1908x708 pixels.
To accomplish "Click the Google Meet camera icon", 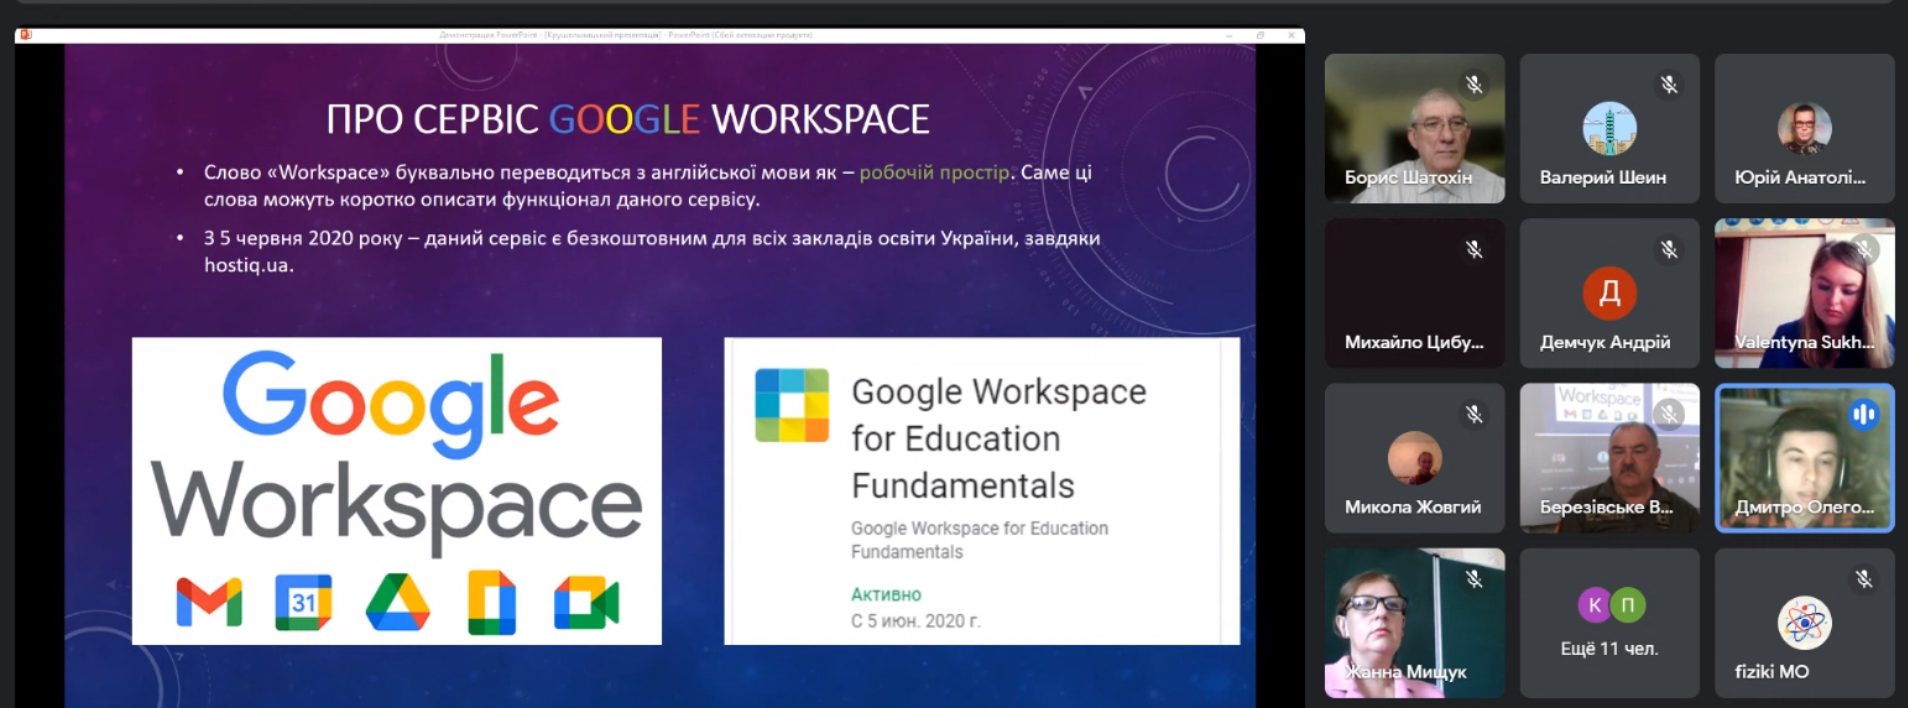I will (x=586, y=602).
